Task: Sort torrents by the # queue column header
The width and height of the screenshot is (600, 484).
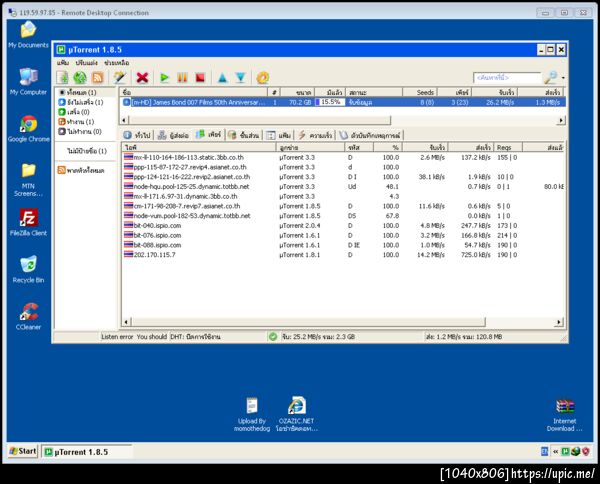Action: pos(274,93)
